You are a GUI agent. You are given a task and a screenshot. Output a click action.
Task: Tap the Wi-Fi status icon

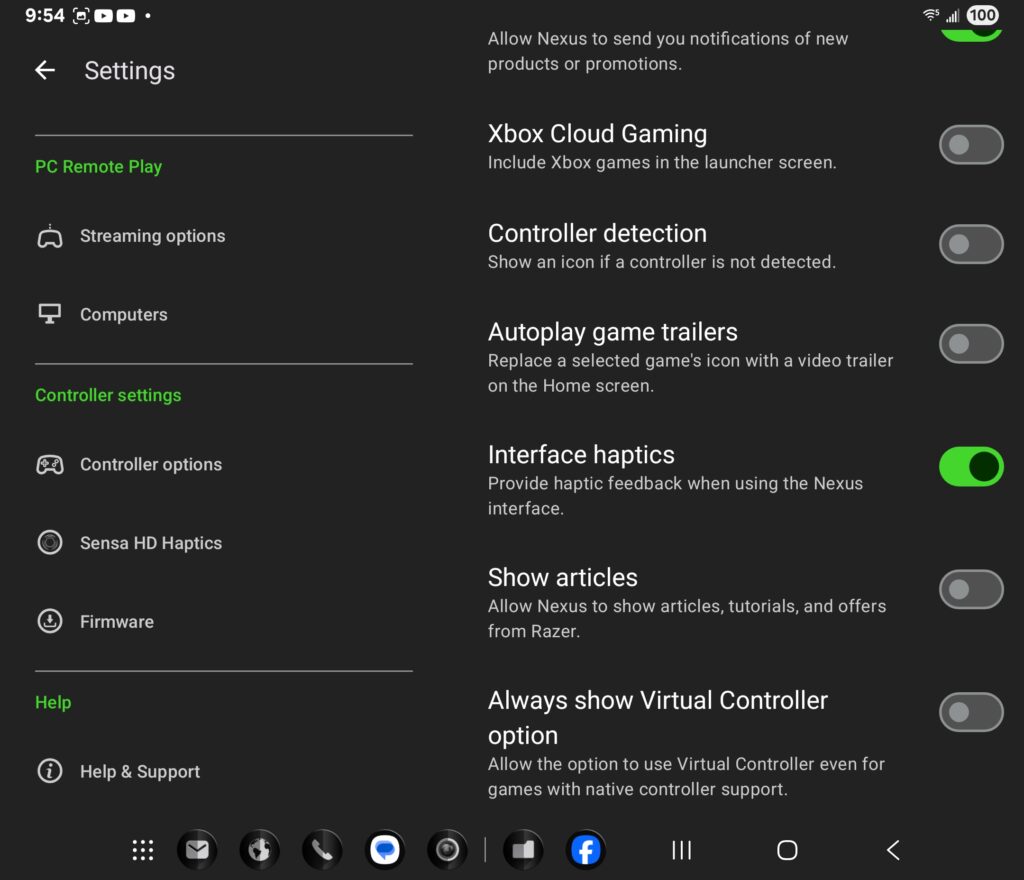(931, 15)
